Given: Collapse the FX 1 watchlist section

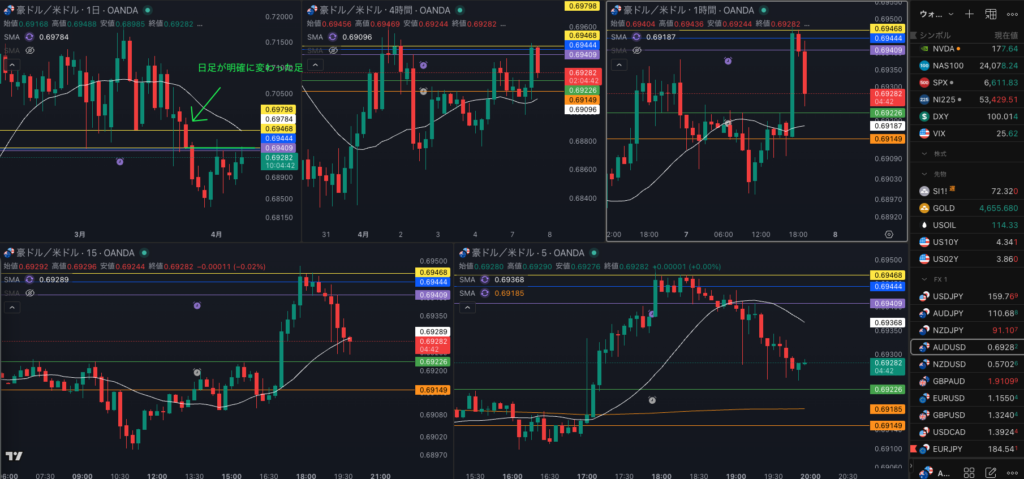Looking at the screenshot, I should (925, 279).
